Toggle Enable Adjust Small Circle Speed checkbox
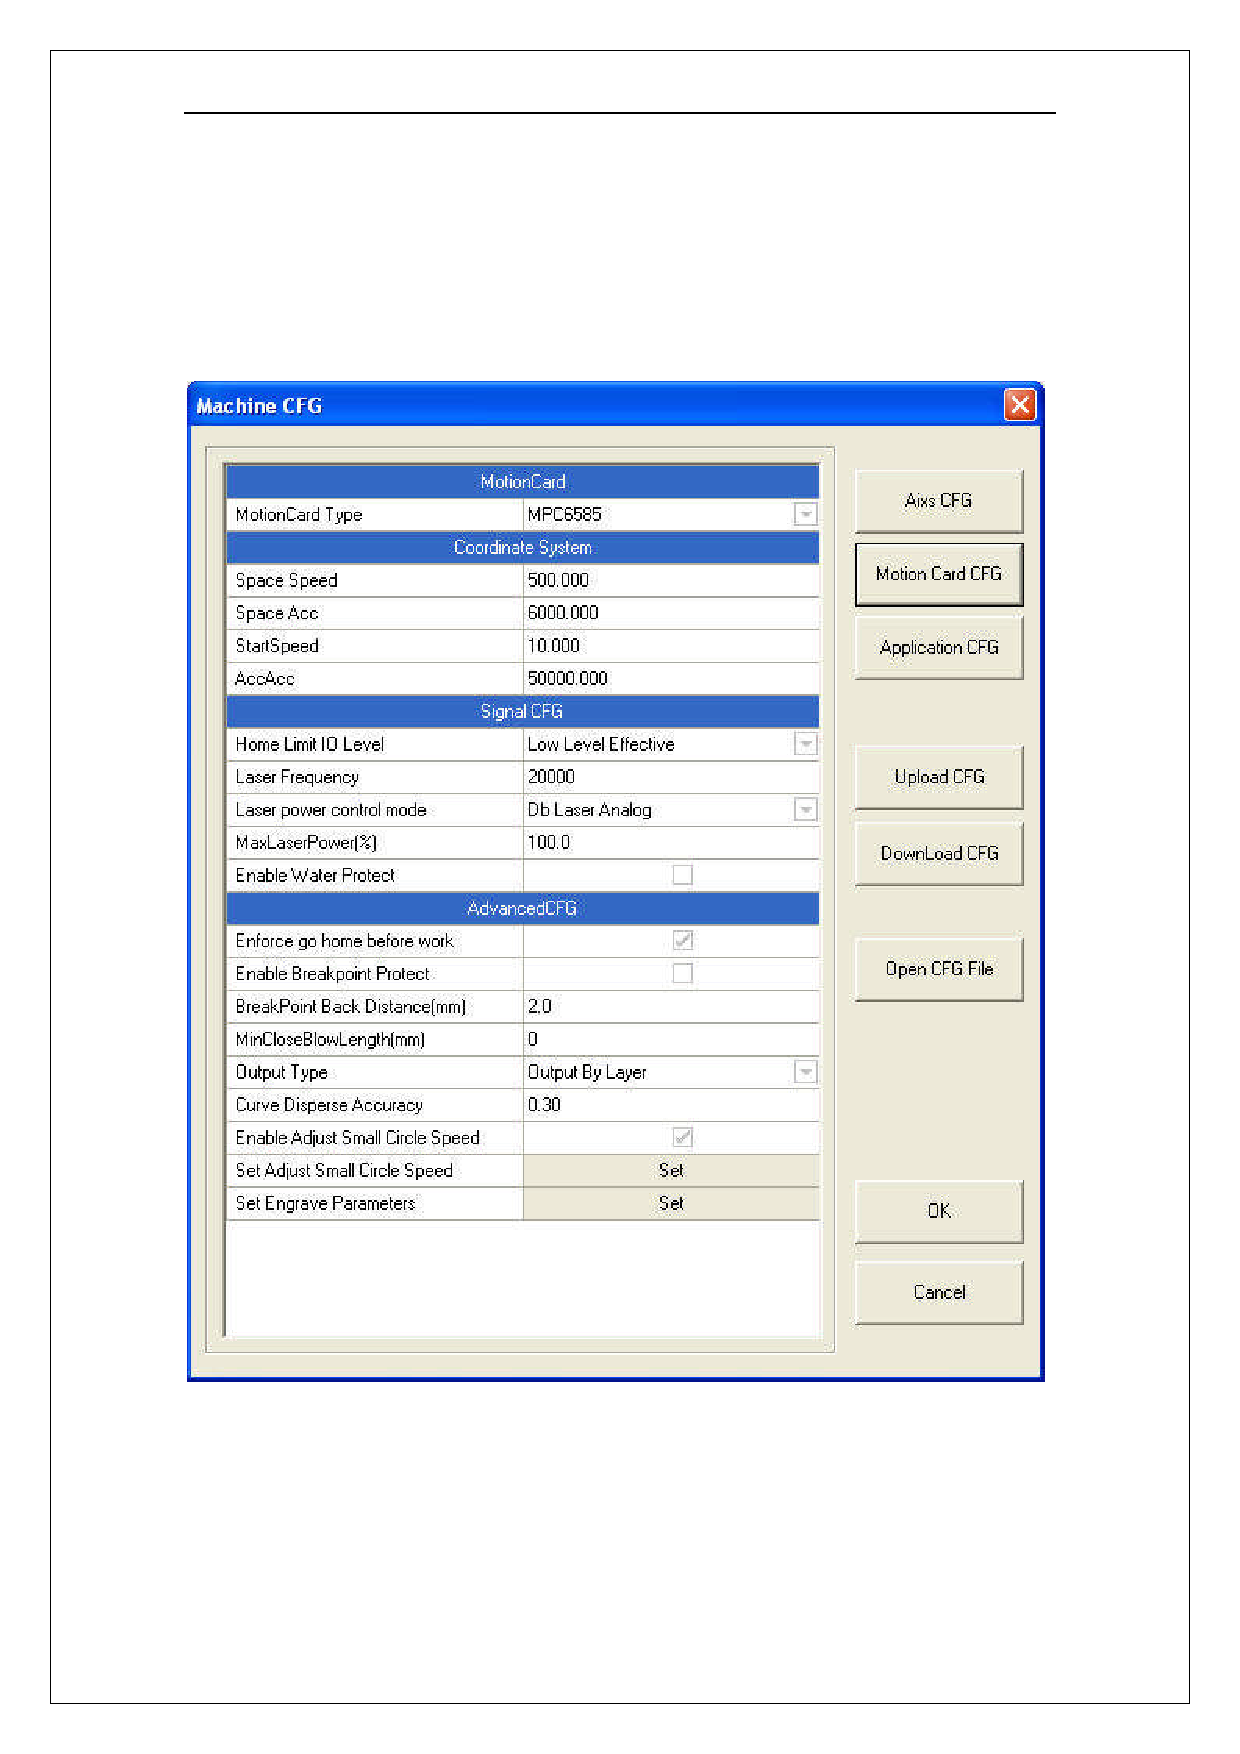 [x=682, y=1138]
